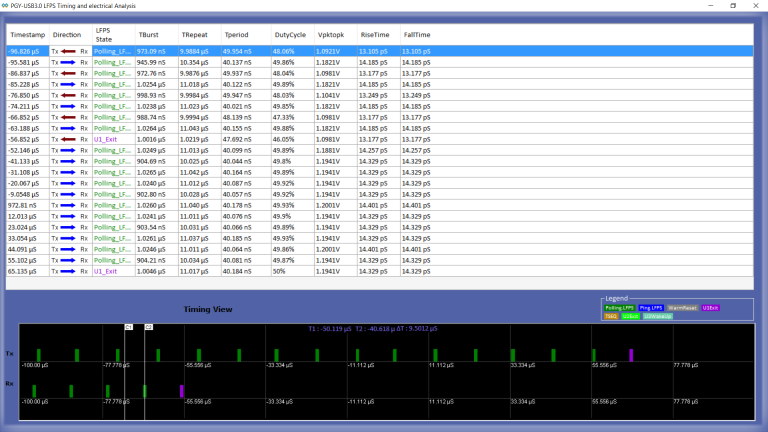The height and width of the screenshot is (432, 768).
Task: Click the C2 cursor marker in timing view
Action: [x=149, y=327]
